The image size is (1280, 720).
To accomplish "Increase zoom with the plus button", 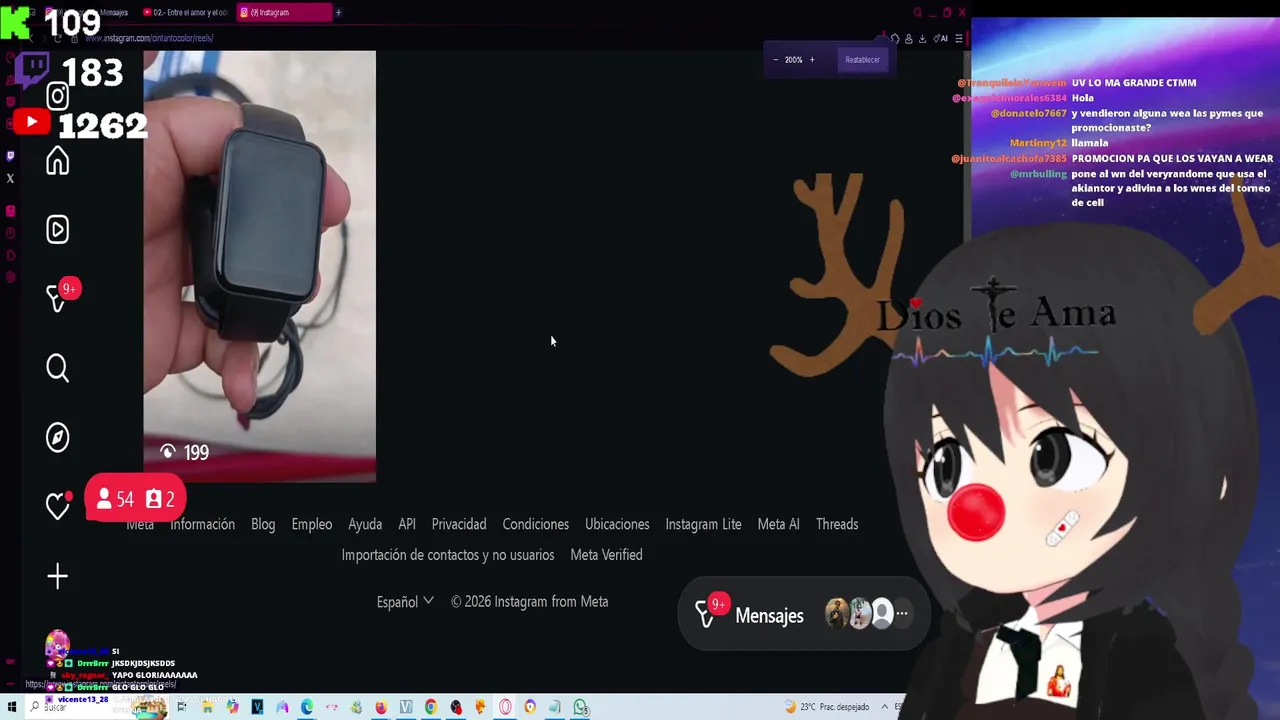I will coord(812,60).
